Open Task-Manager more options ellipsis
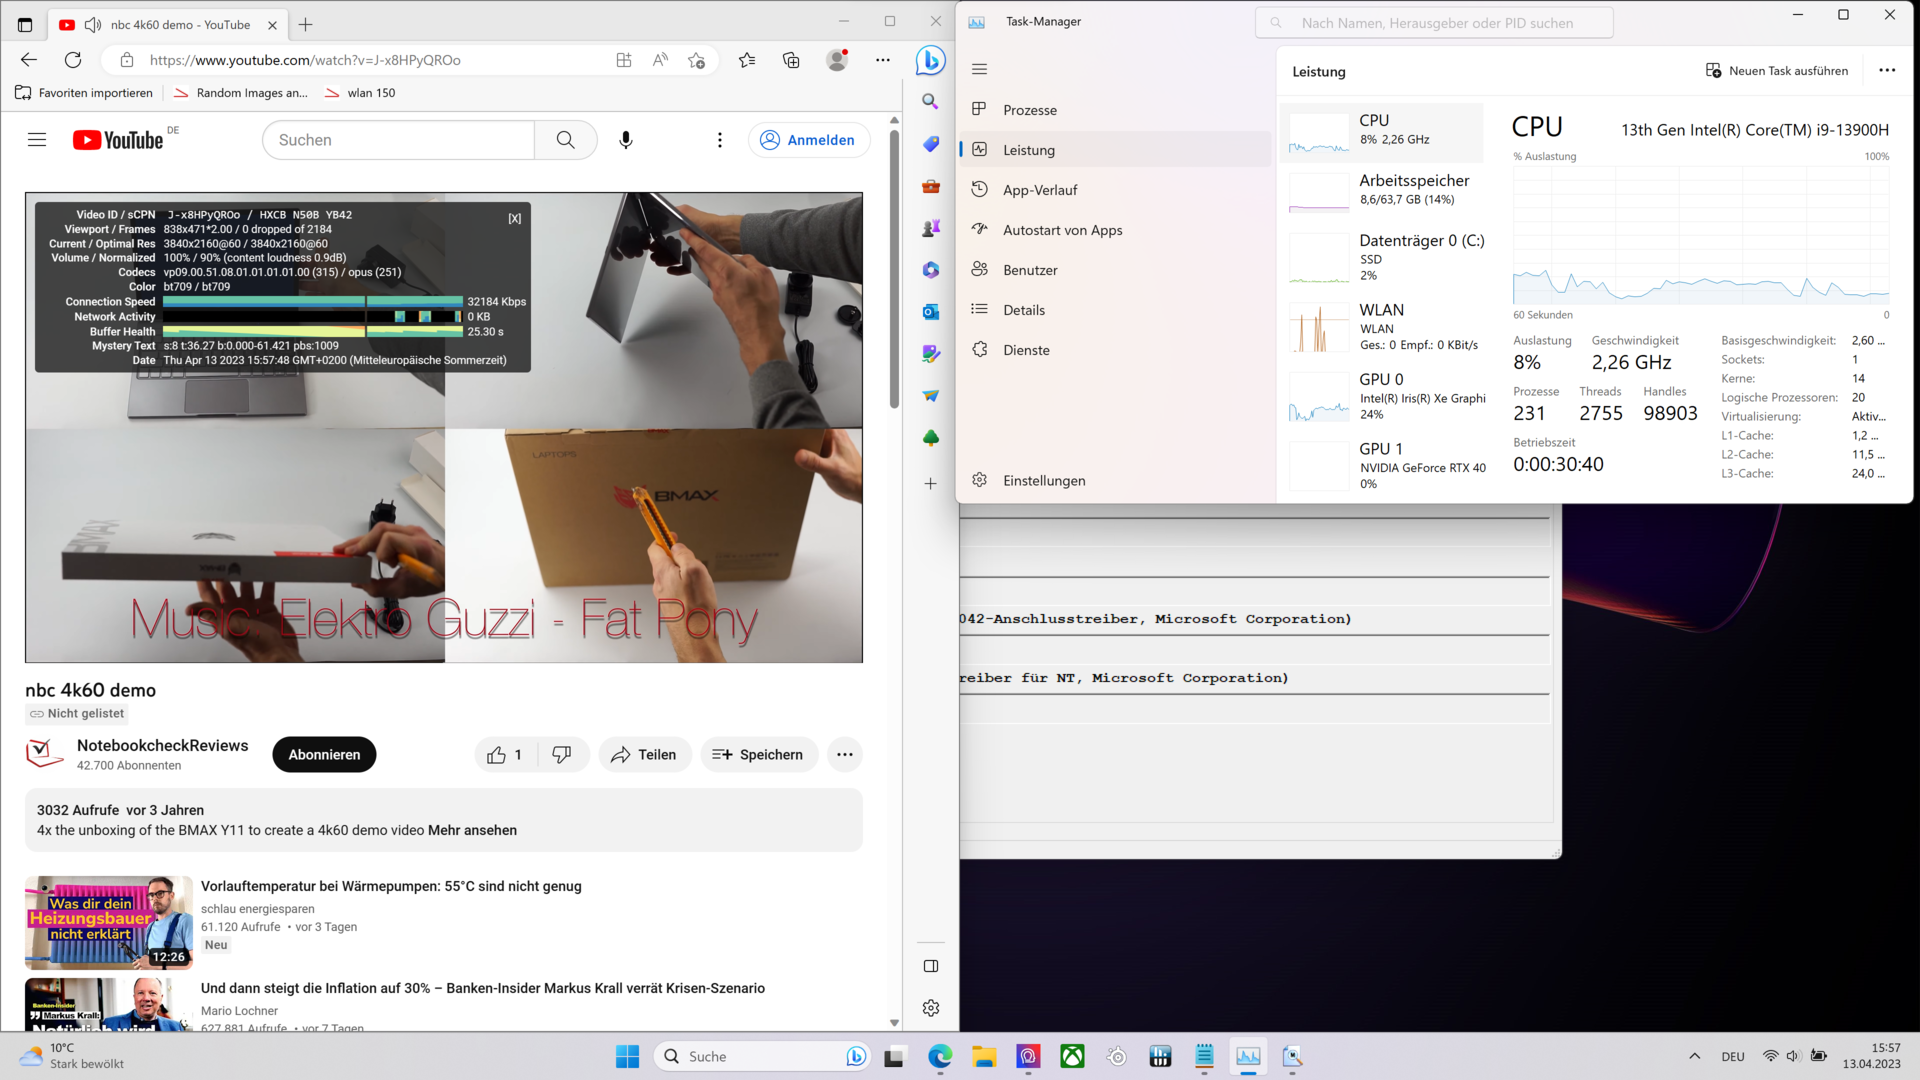Image resolution: width=1920 pixels, height=1080 pixels. click(1887, 71)
